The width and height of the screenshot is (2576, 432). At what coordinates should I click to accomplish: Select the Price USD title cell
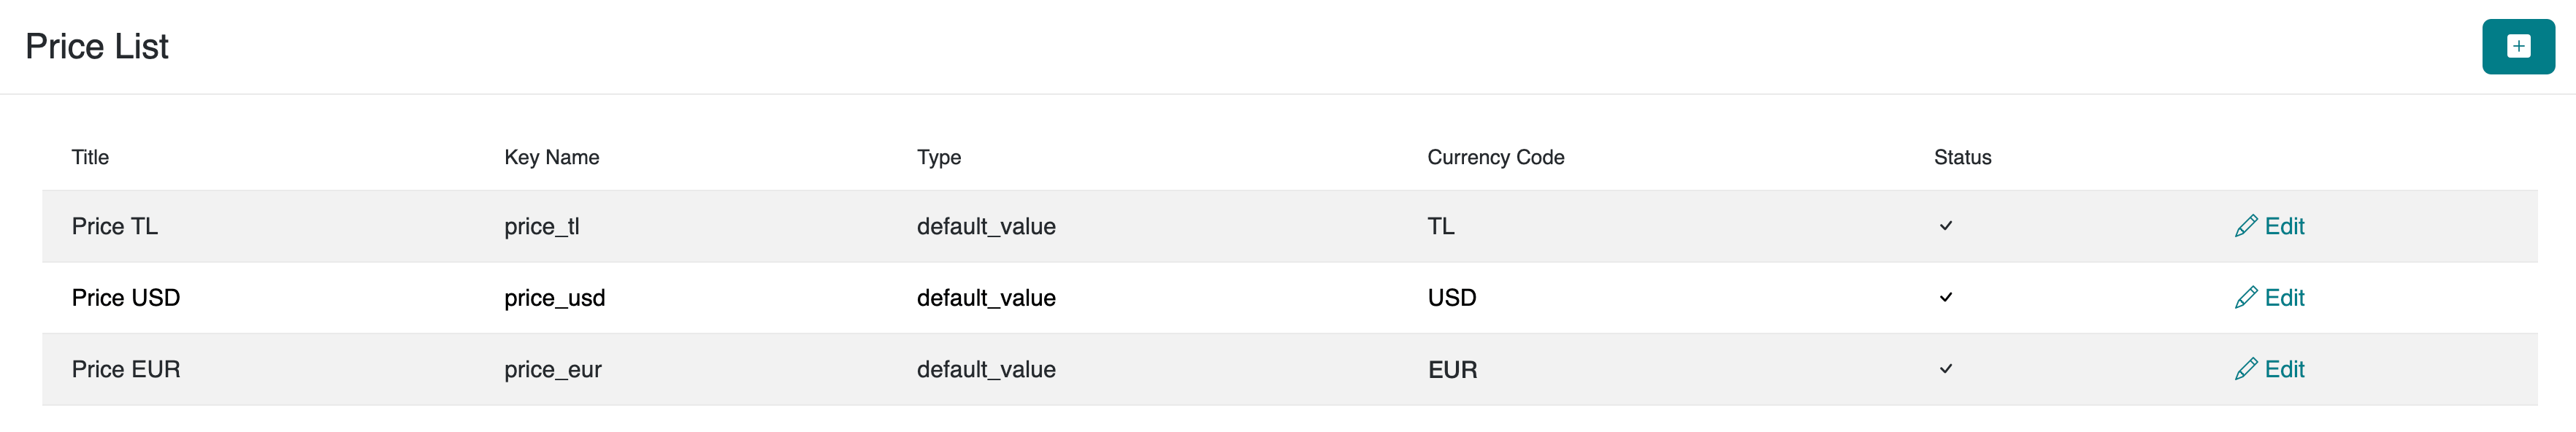point(126,298)
